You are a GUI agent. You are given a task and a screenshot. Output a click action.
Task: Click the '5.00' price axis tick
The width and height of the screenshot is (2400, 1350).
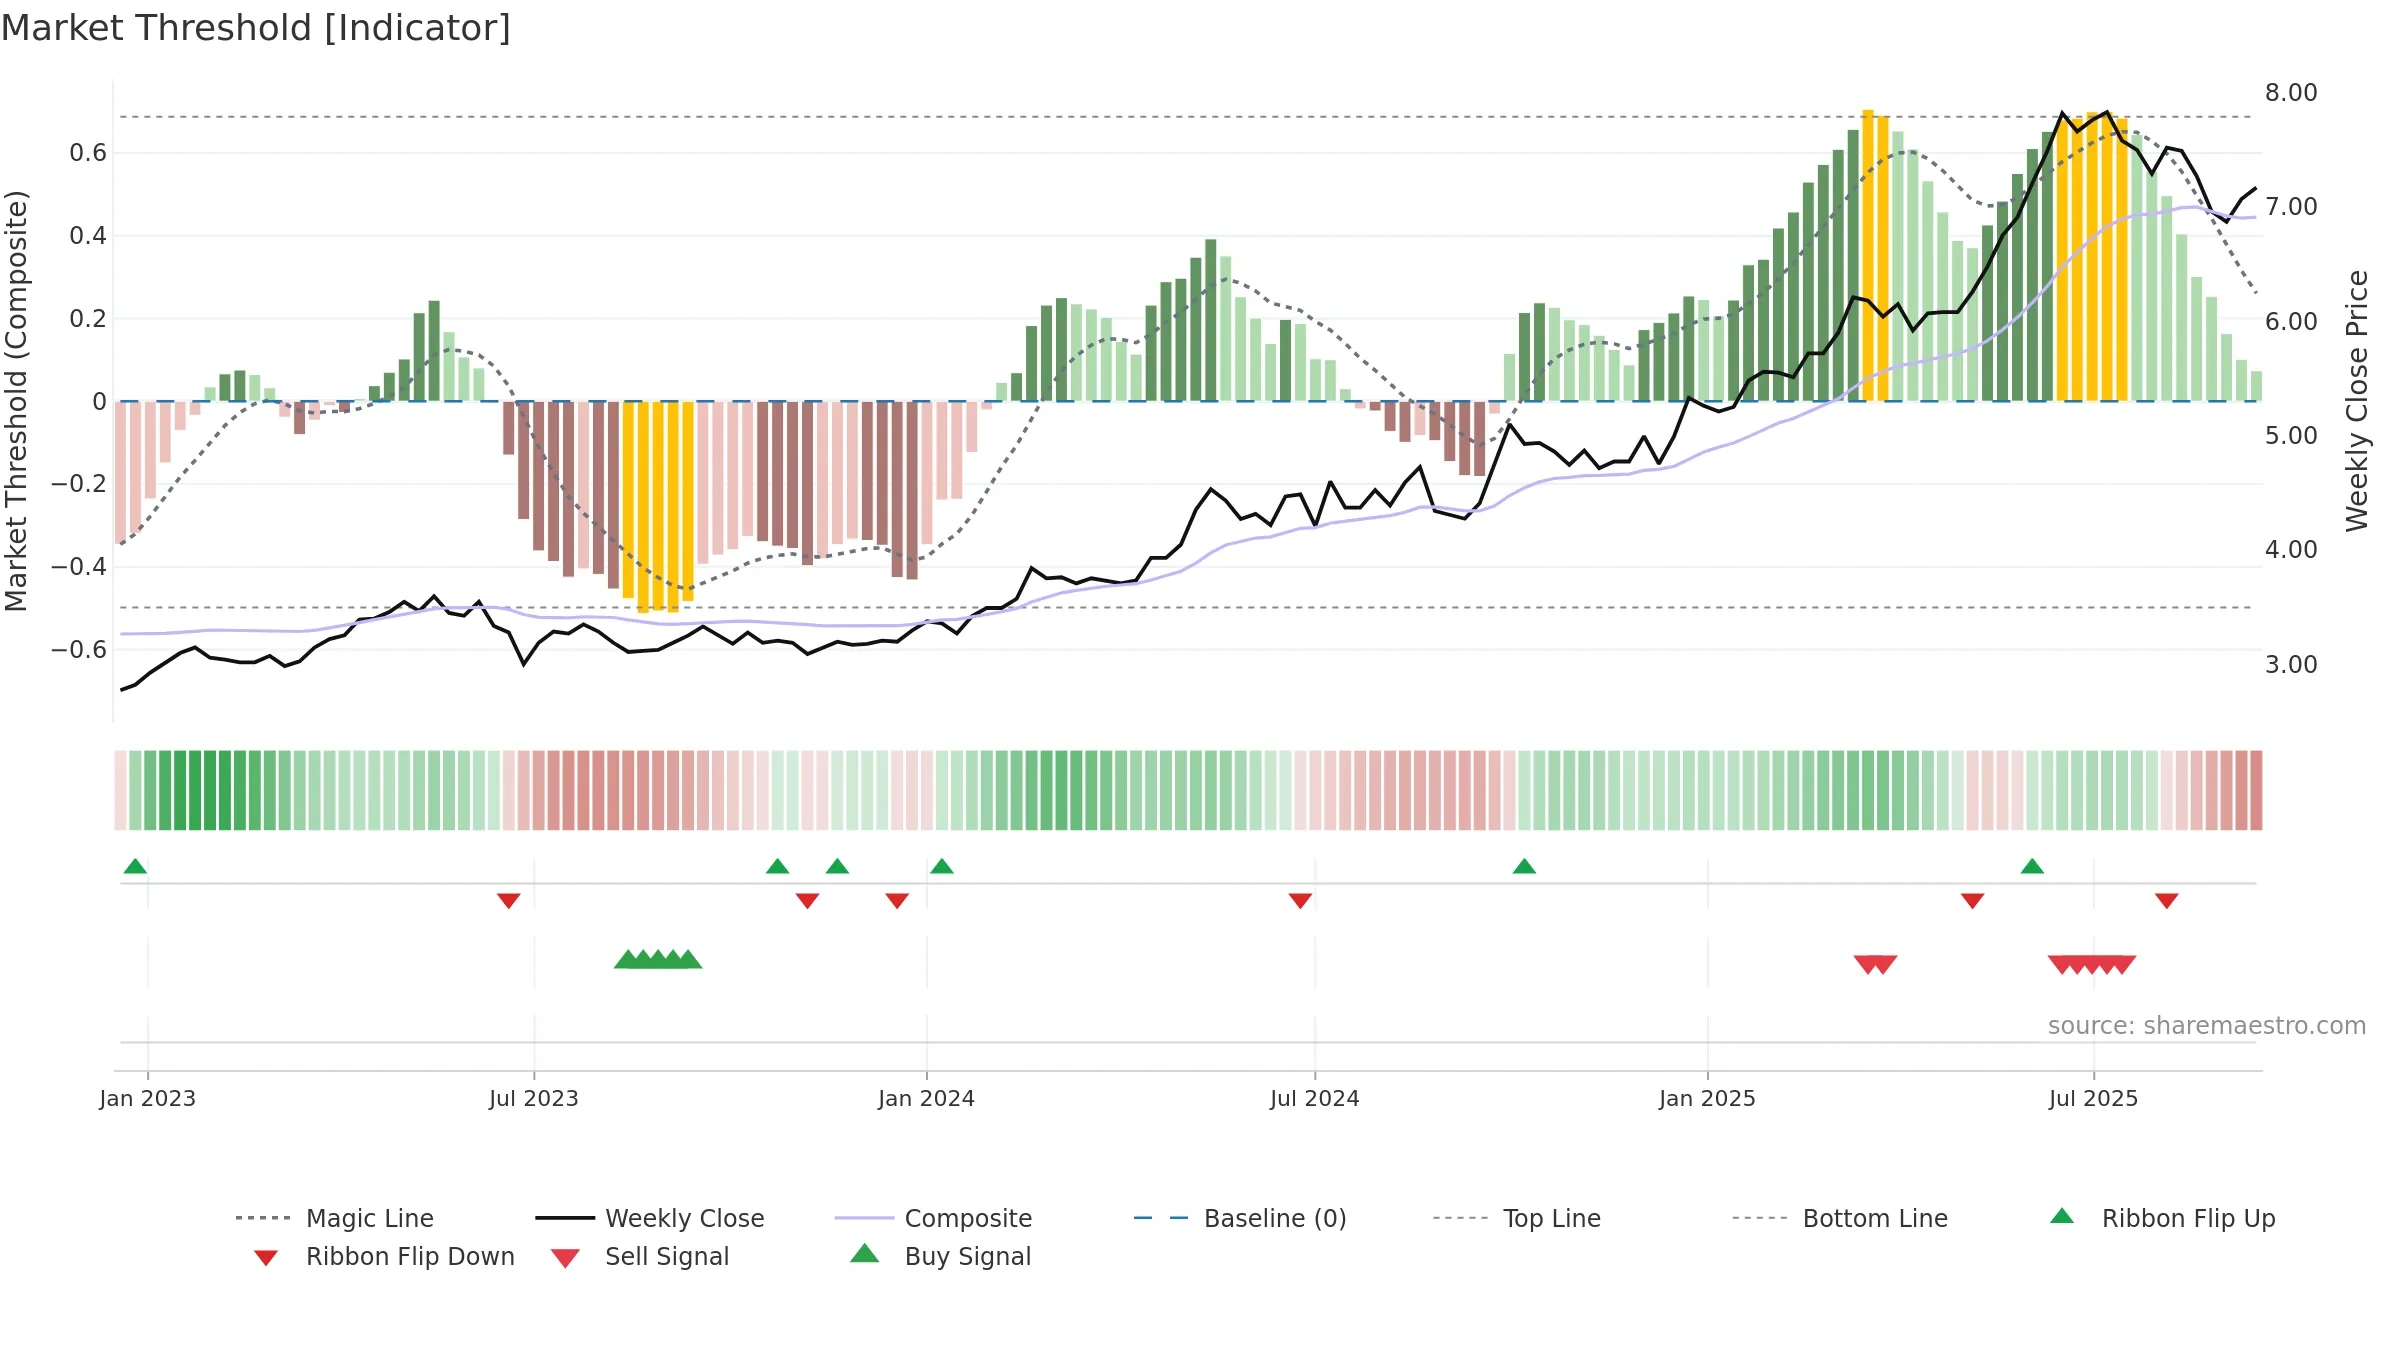[x=2291, y=435]
